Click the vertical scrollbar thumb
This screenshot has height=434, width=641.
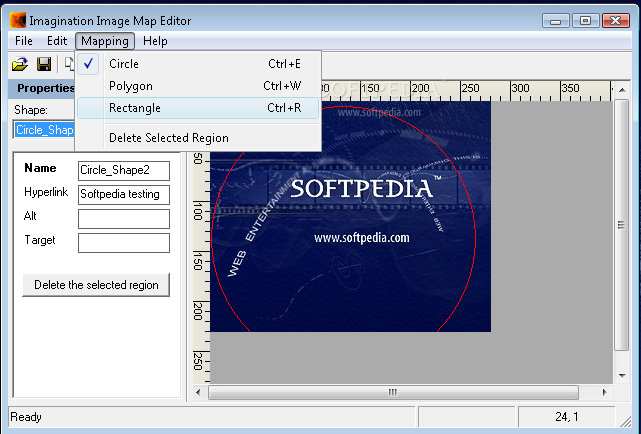click(x=622, y=225)
